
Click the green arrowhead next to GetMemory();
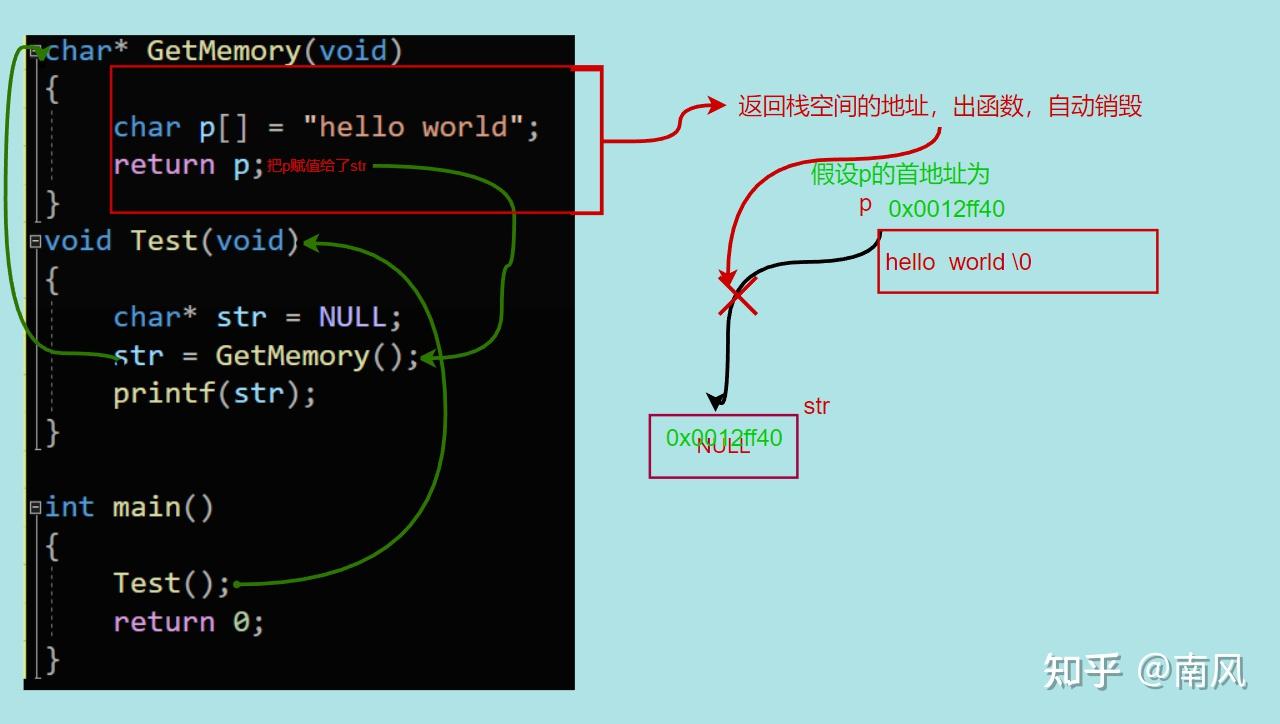tap(428, 357)
